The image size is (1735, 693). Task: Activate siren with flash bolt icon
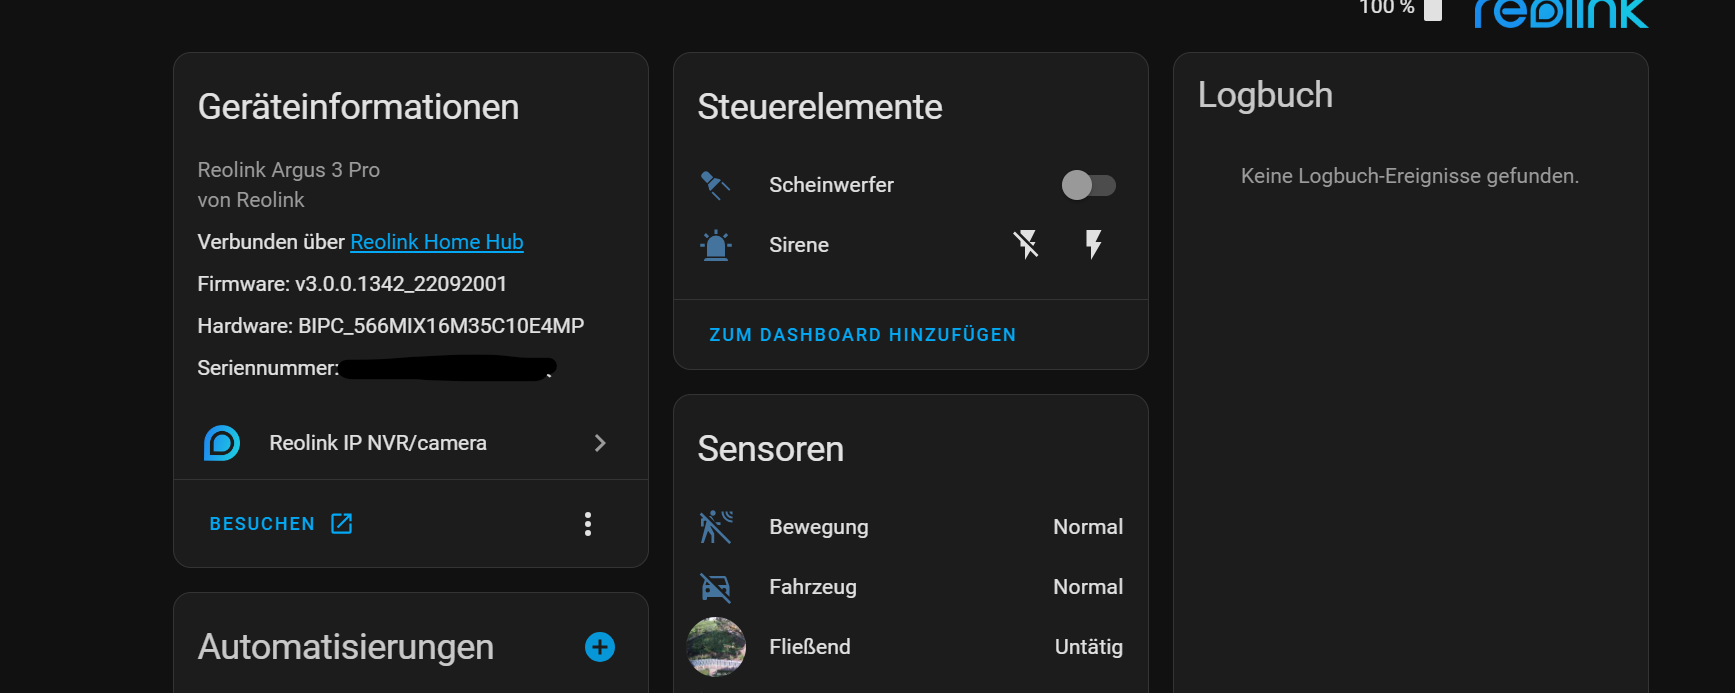(x=1093, y=244)
